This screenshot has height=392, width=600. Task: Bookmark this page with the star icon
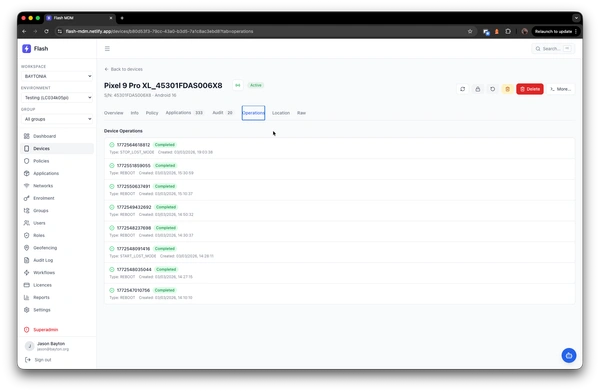tap(470, 31)
